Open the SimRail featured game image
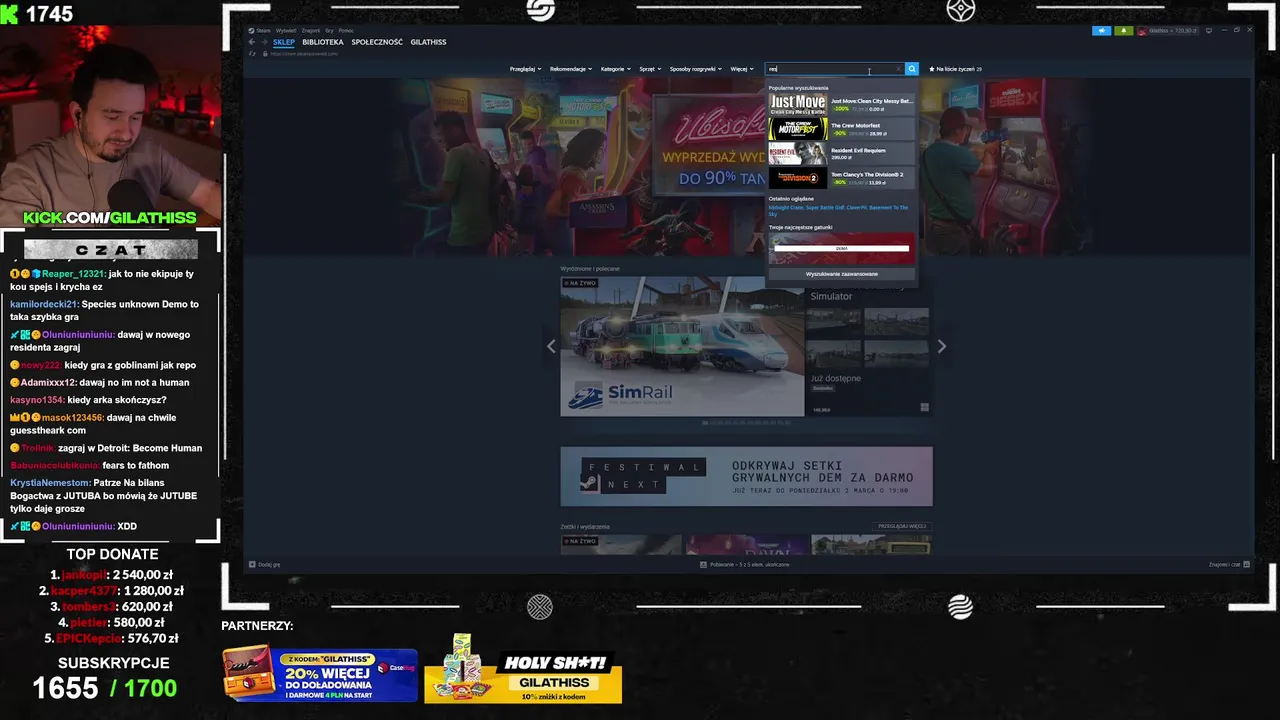This screenshot has height=720, width=1280. tap(682, 346)
